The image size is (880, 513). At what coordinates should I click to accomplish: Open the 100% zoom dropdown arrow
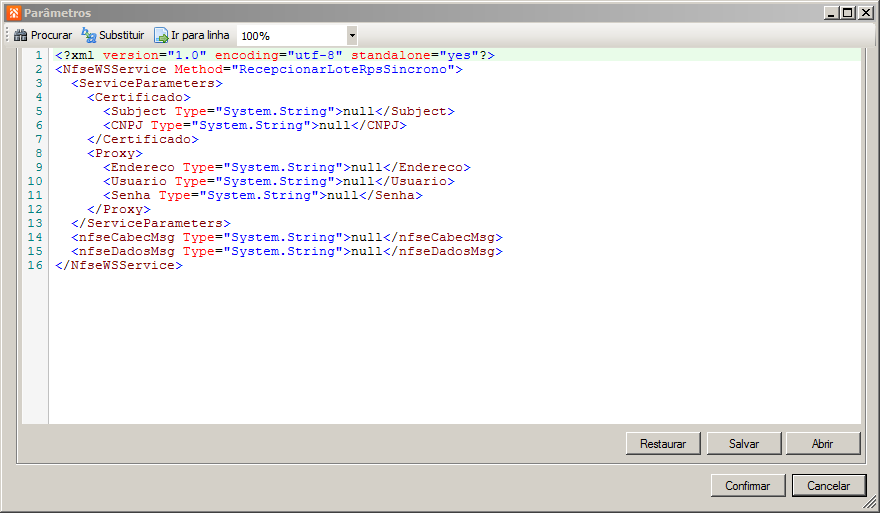352,35
